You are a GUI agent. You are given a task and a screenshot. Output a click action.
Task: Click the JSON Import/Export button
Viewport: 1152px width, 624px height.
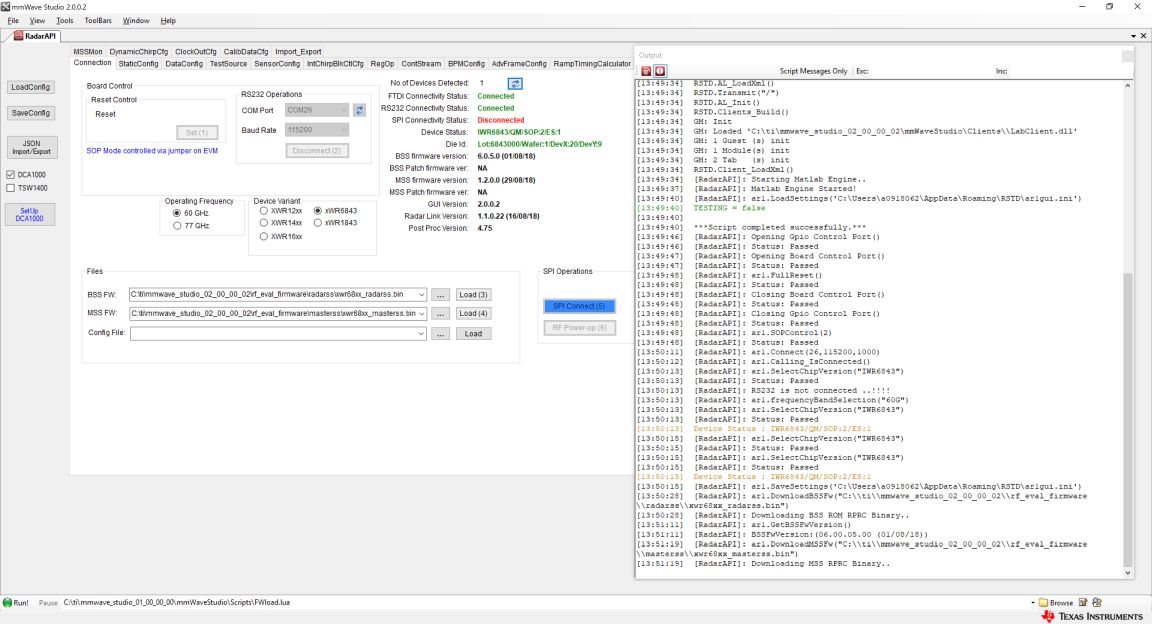pyautogui.click(x=31, y=148)
